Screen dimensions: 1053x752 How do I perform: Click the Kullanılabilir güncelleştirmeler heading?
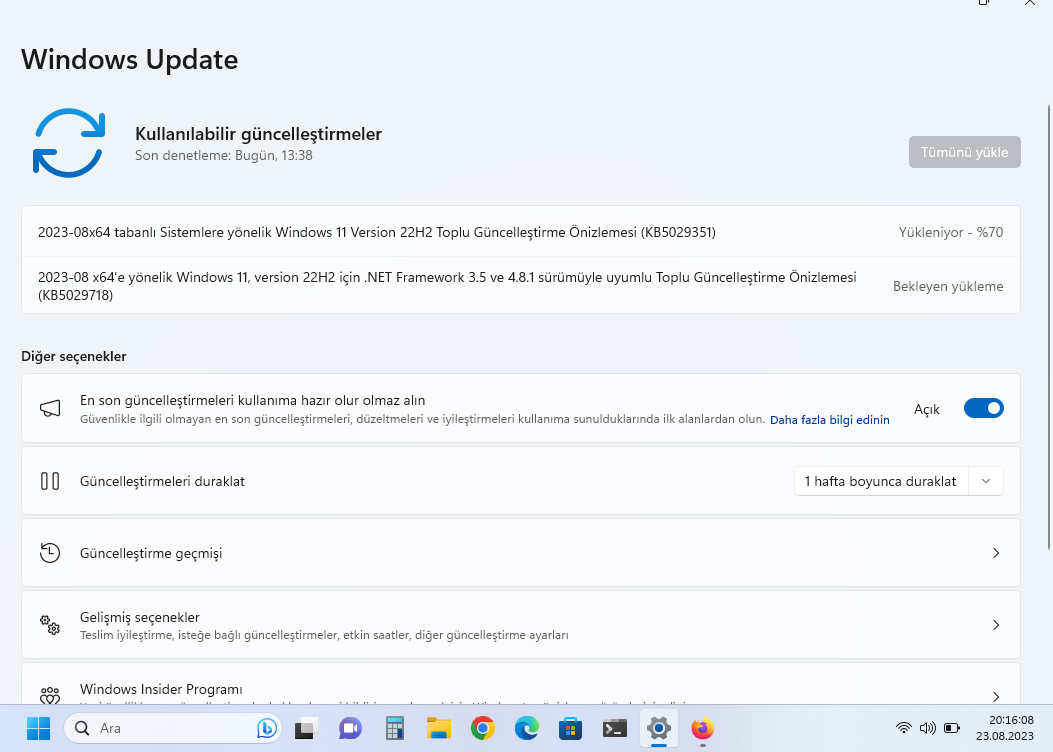(x=259, y=134)
